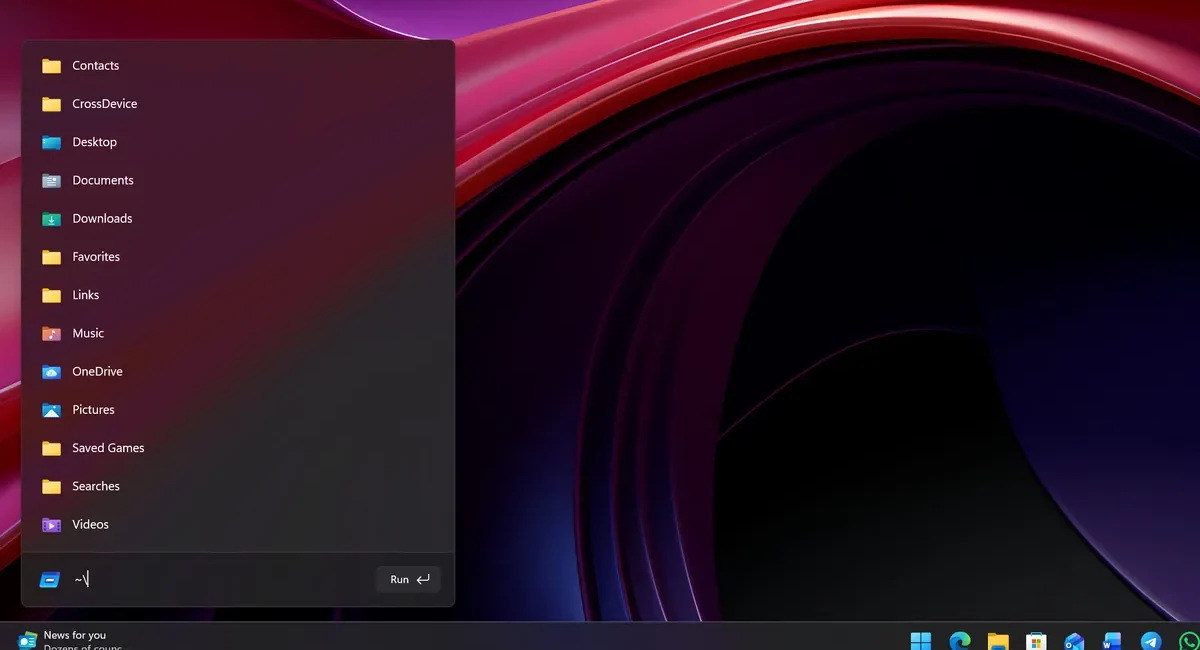The height and width of the screenshot is (650, 1200).
Task: Open the Contacts folder result
Action: coord(238,66)
